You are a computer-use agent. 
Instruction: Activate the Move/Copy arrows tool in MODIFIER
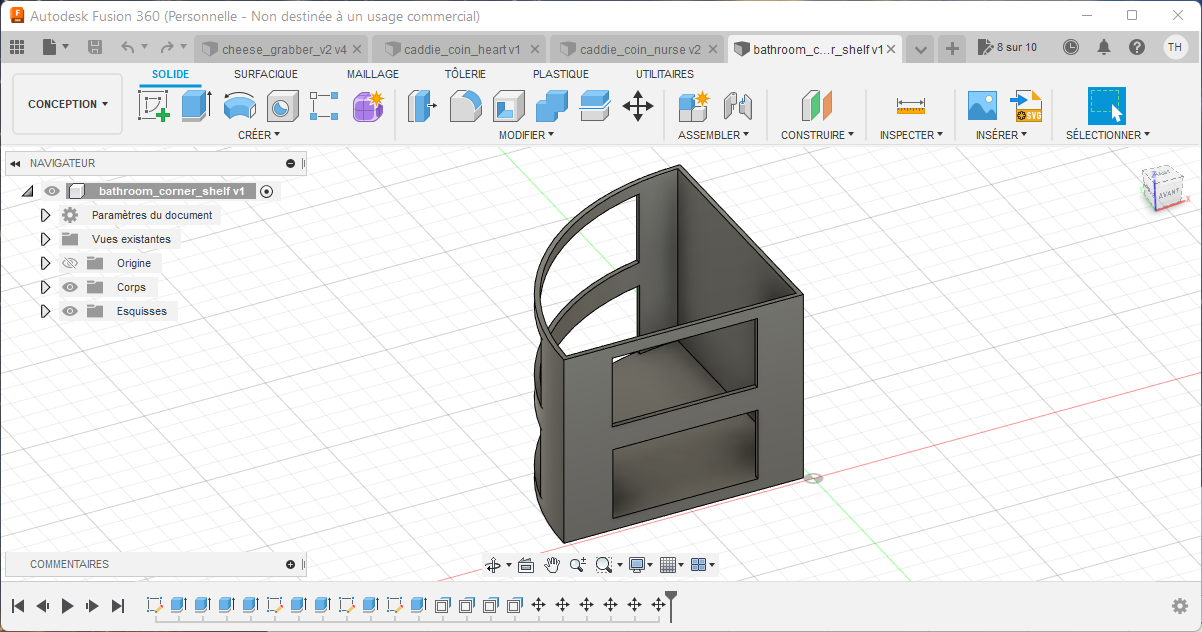638,105
